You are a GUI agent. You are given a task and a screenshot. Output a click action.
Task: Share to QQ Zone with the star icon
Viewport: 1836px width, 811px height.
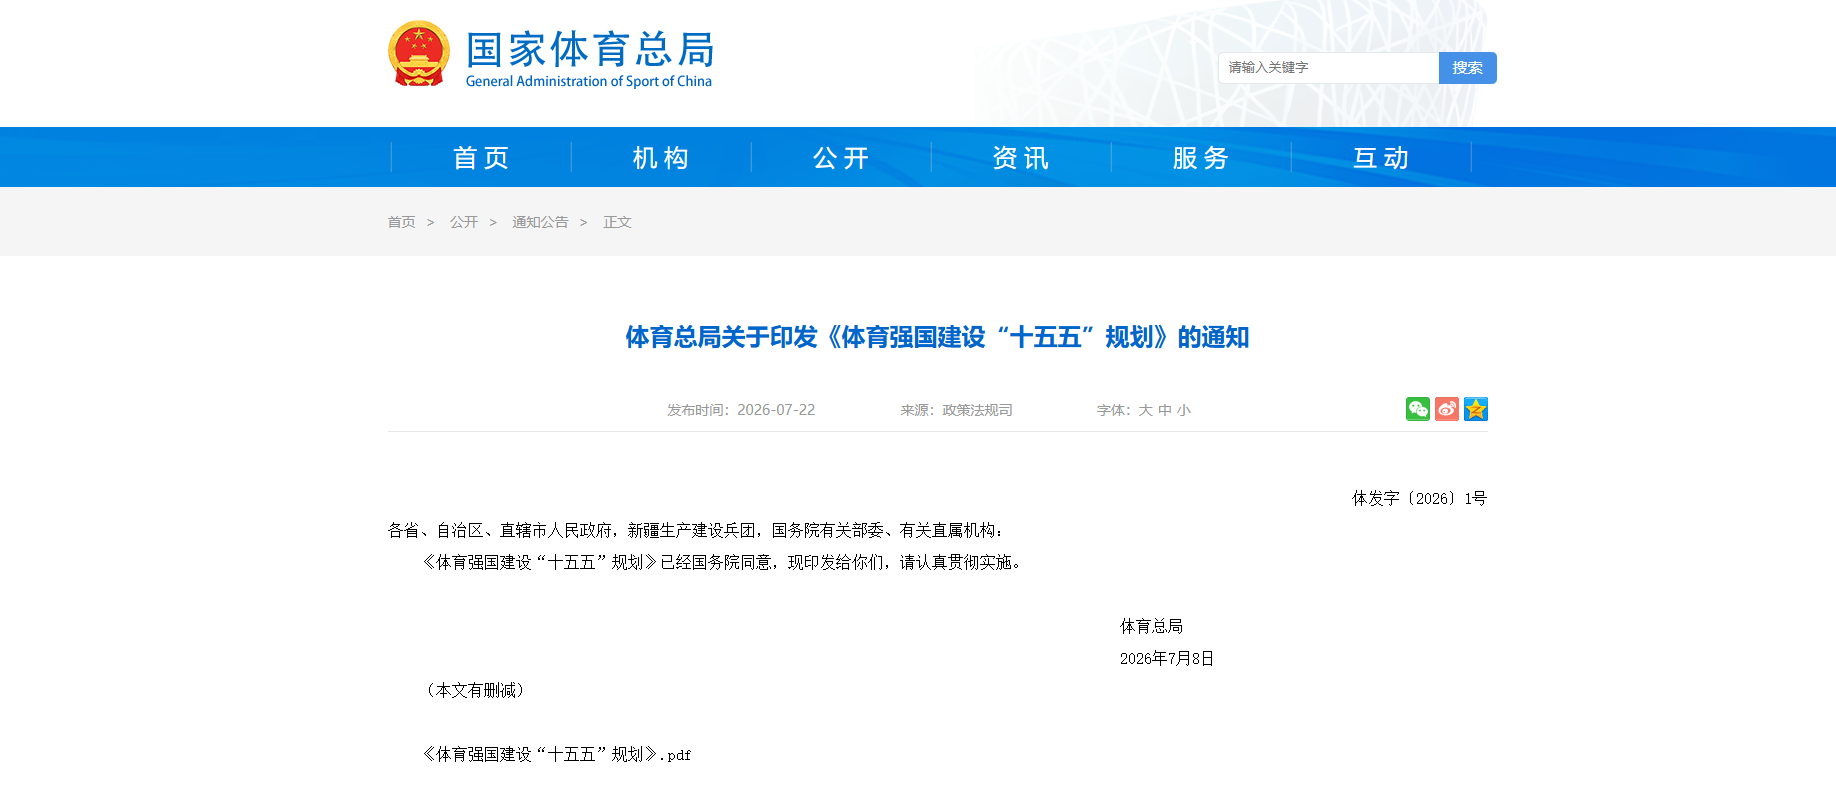[x=1475, y=409]
